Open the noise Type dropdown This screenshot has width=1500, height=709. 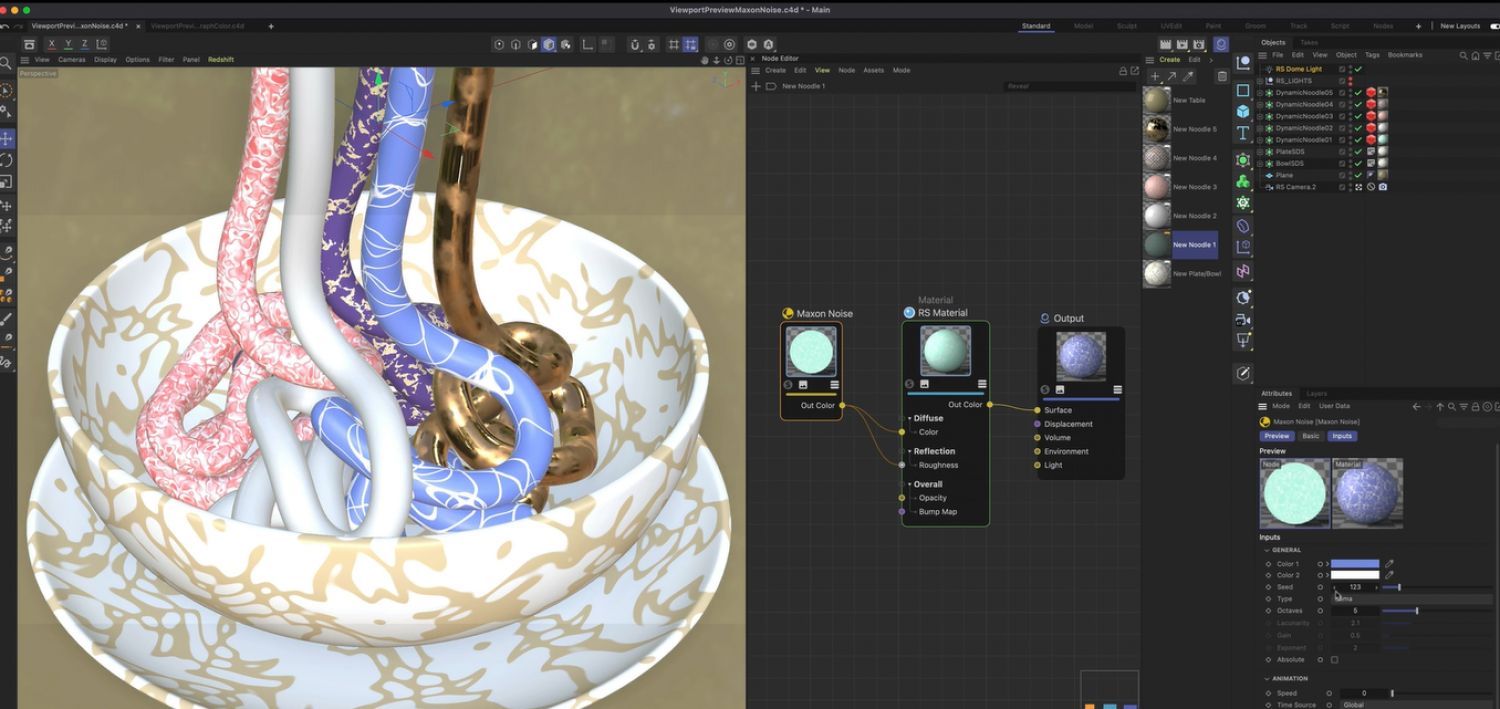tap(1410, 599)
